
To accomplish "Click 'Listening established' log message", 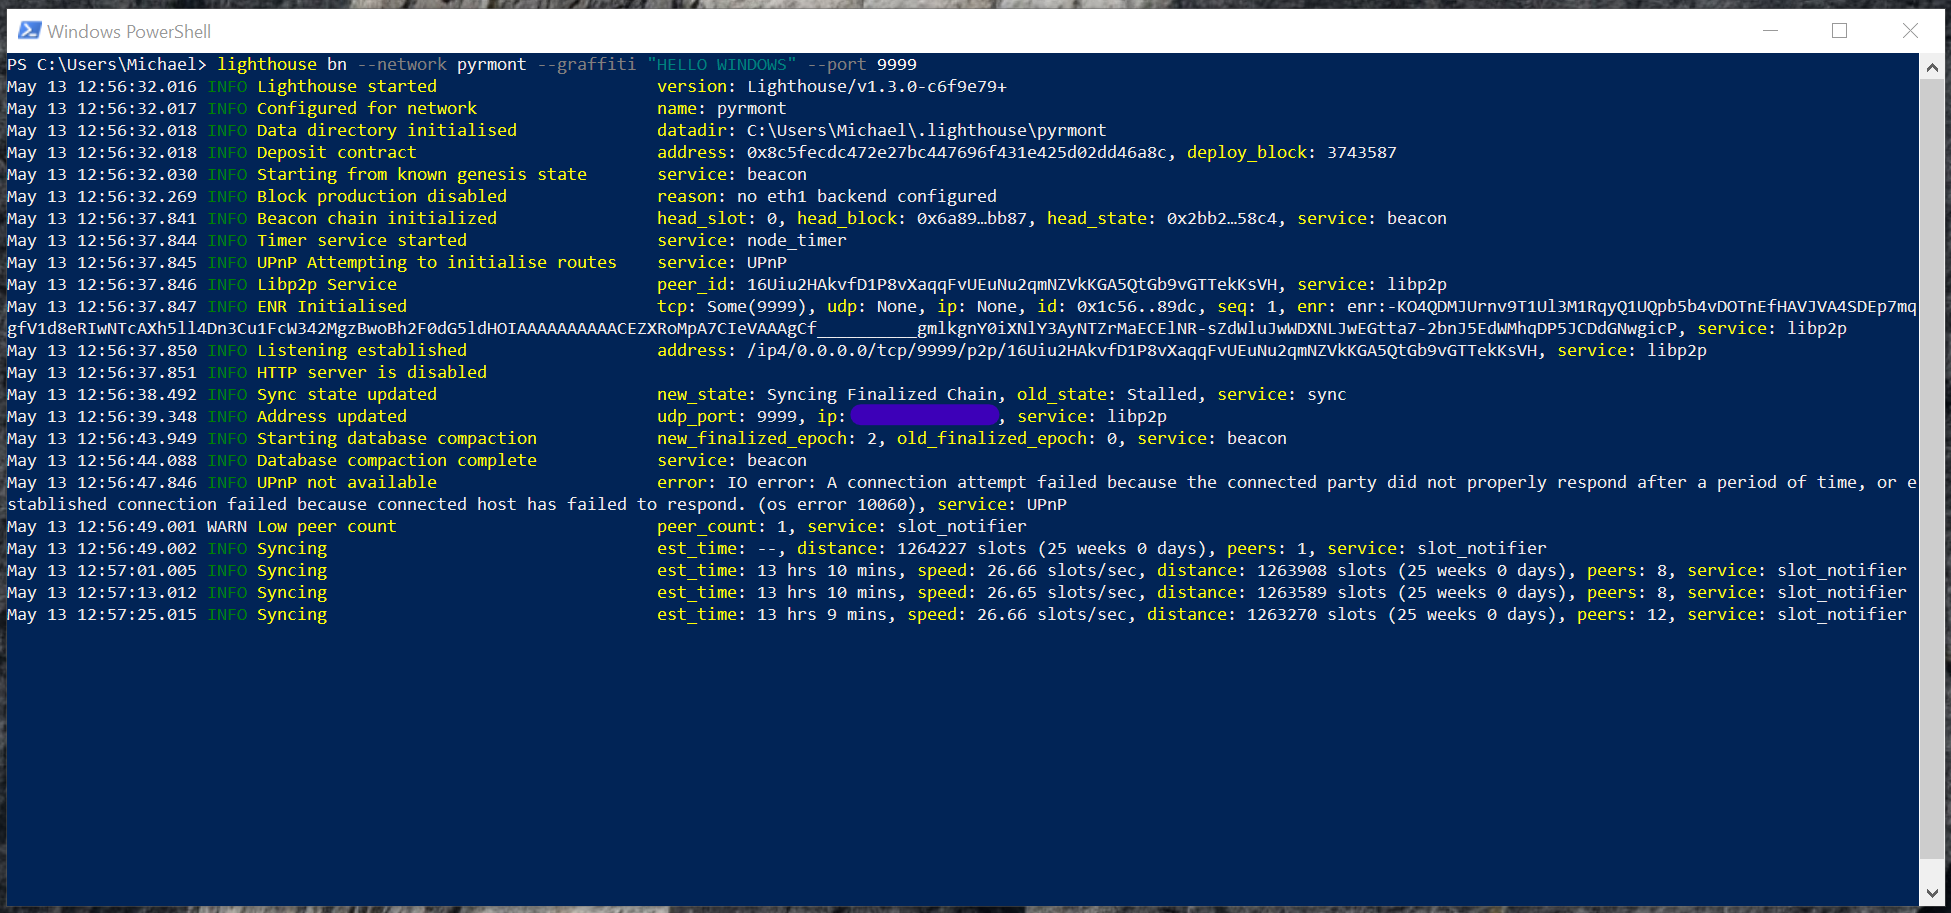I will [362, 350].
